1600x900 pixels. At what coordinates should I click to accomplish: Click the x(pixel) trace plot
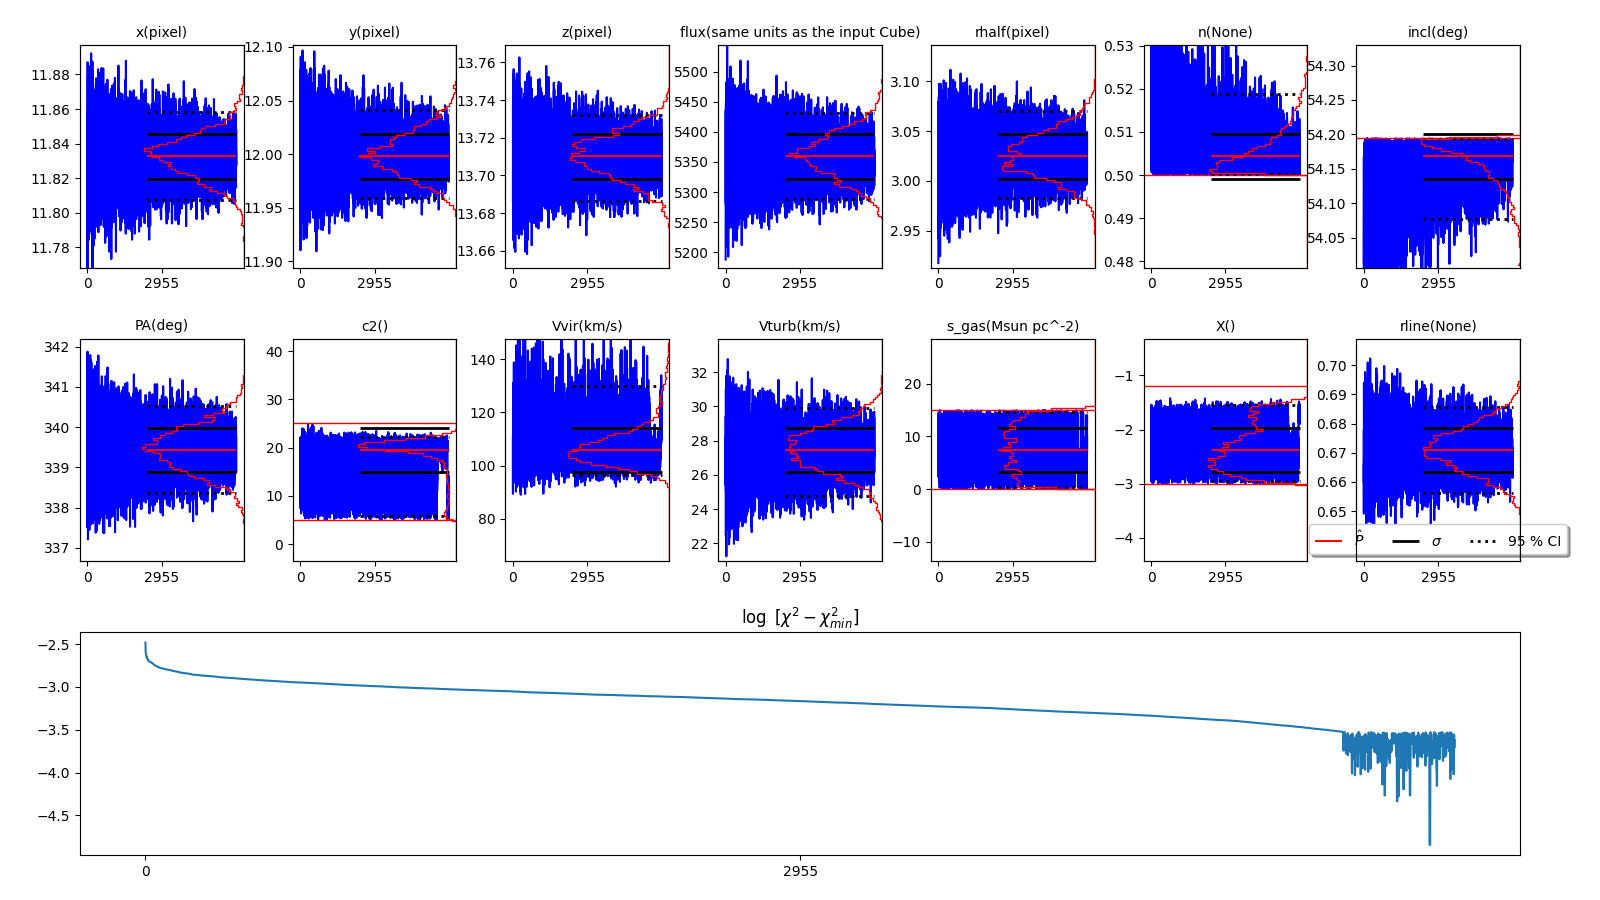click(162, 157)
